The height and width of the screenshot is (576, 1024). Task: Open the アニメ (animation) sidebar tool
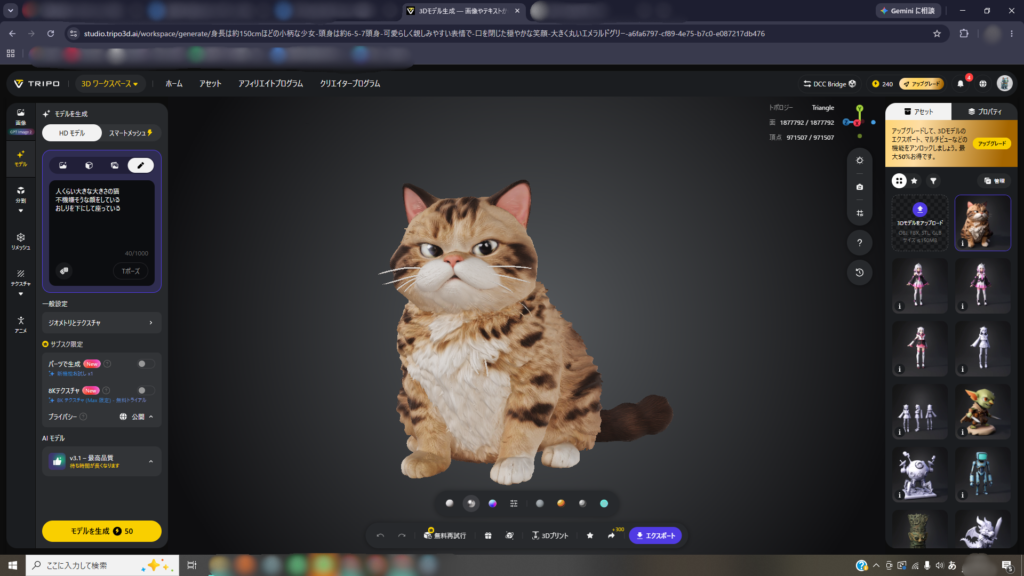21,324
